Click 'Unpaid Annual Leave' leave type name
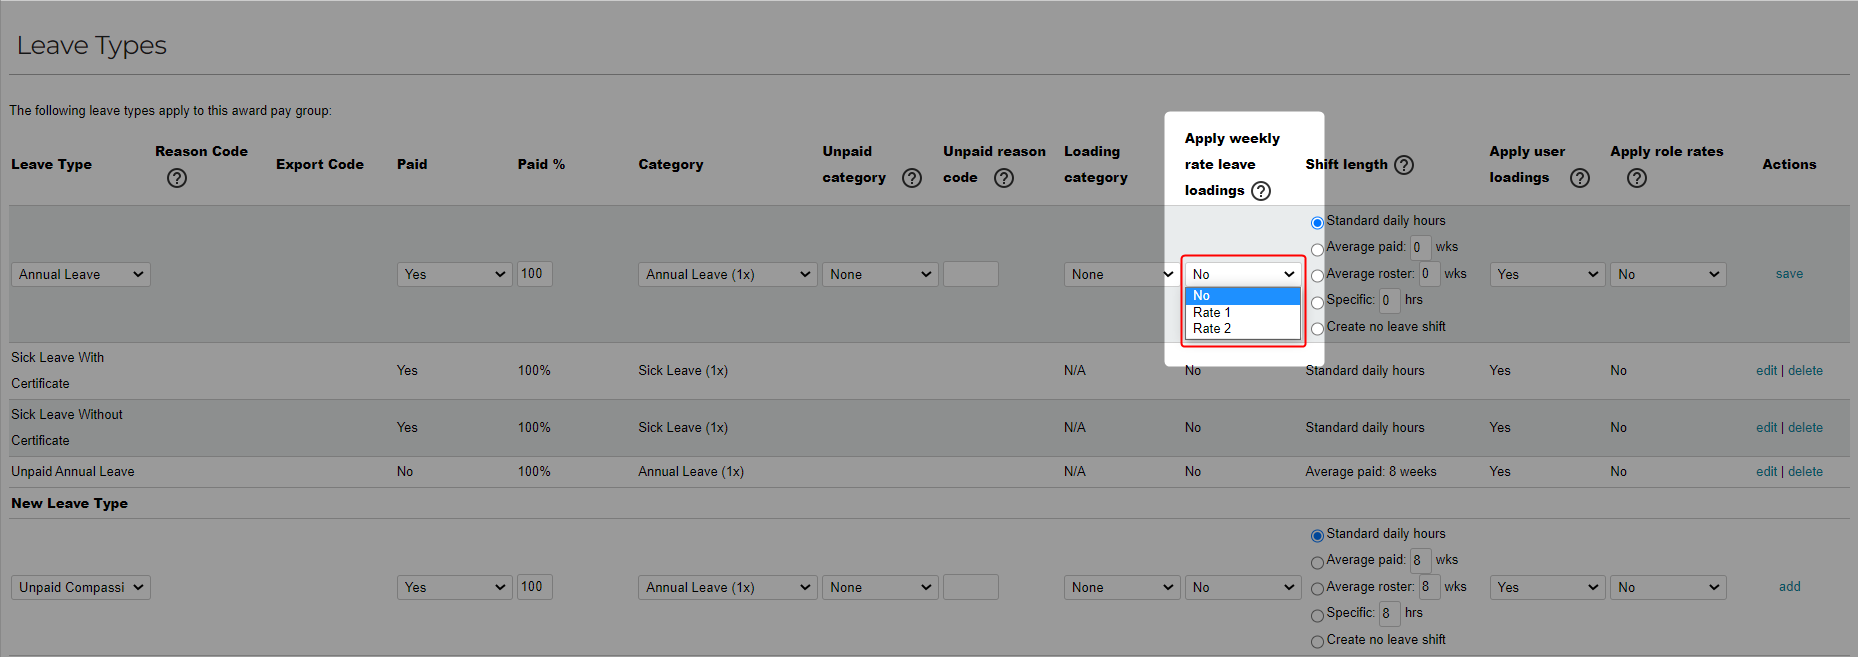This screenshot has width=1858, height=657. [72, 471]
